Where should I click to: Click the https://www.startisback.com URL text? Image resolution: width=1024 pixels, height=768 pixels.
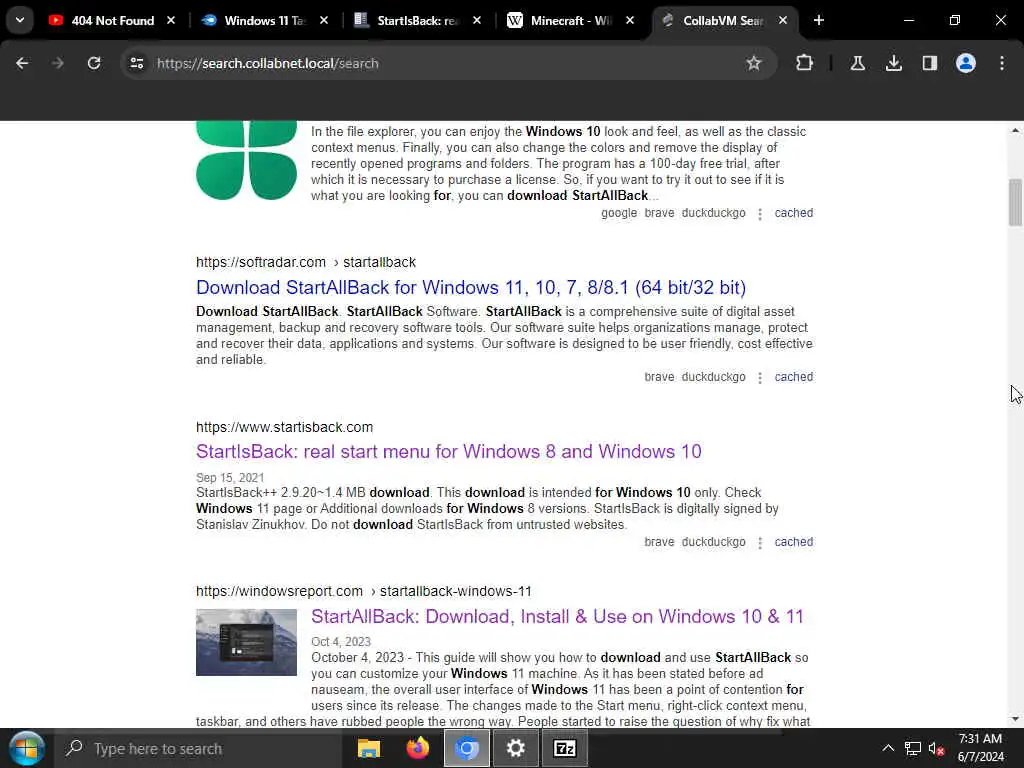tap(284, 427)
